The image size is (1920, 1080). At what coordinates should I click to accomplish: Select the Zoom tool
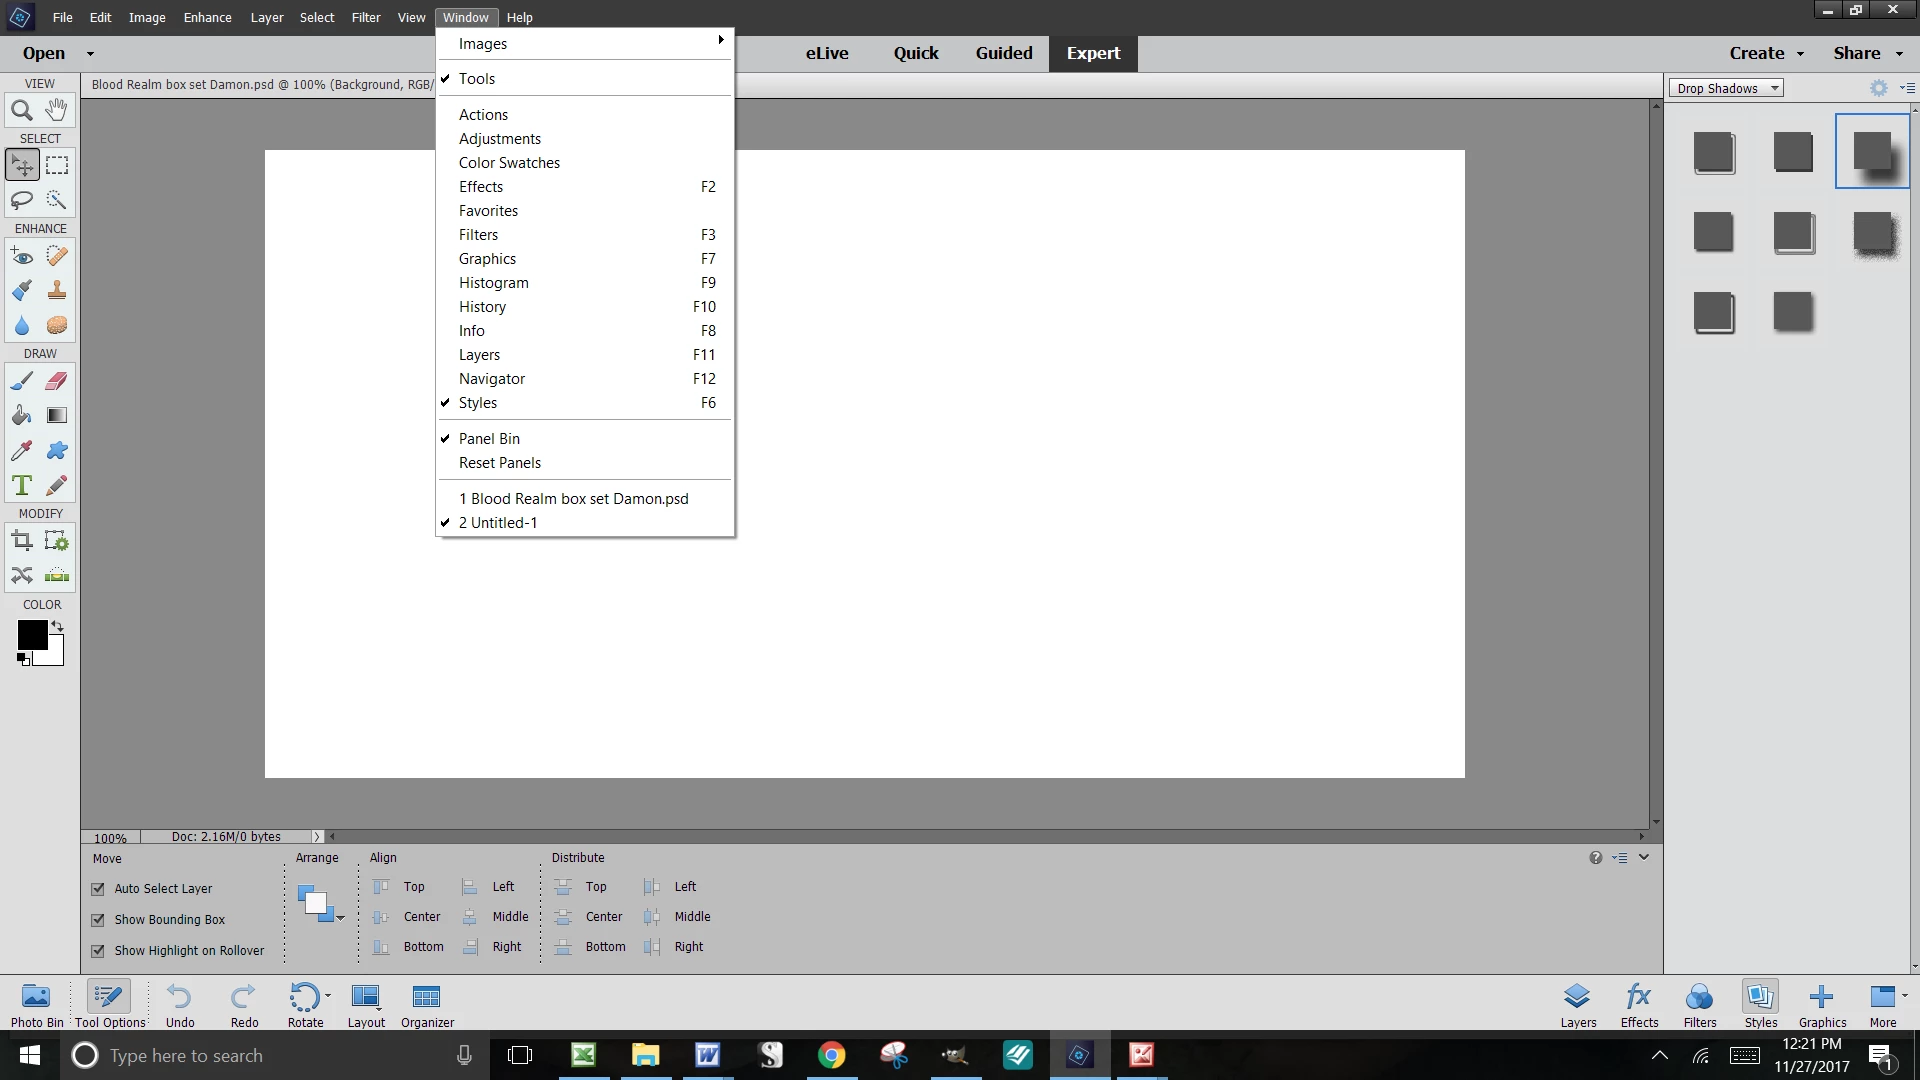[x=21, y=110]
